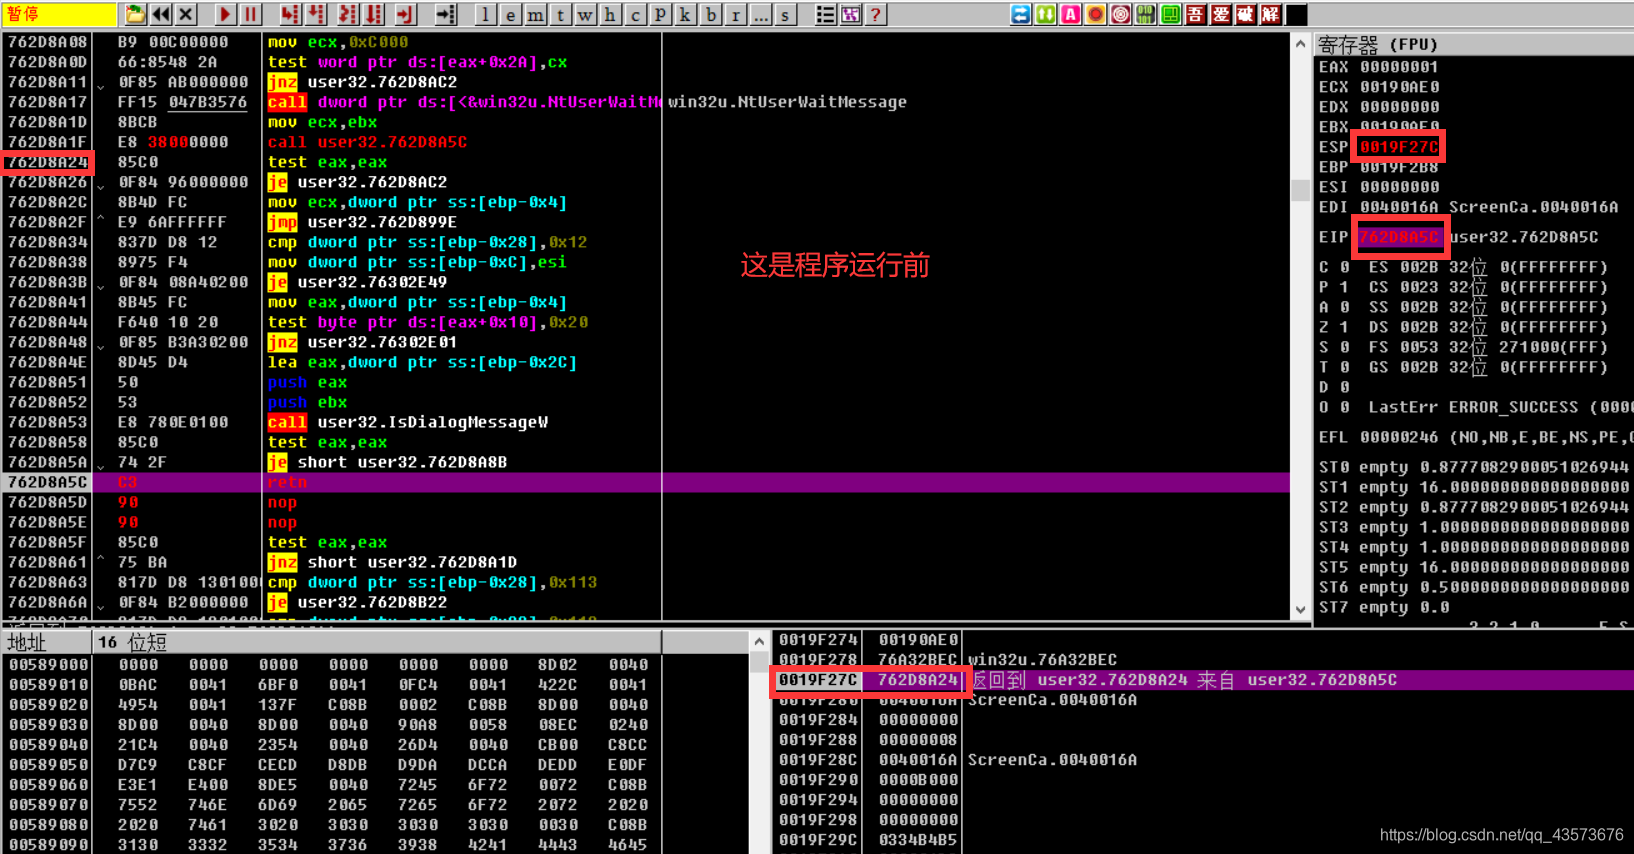Click the maroon target icon
This screenshot has width=1634, height=854.
(x=1120, y=14)
